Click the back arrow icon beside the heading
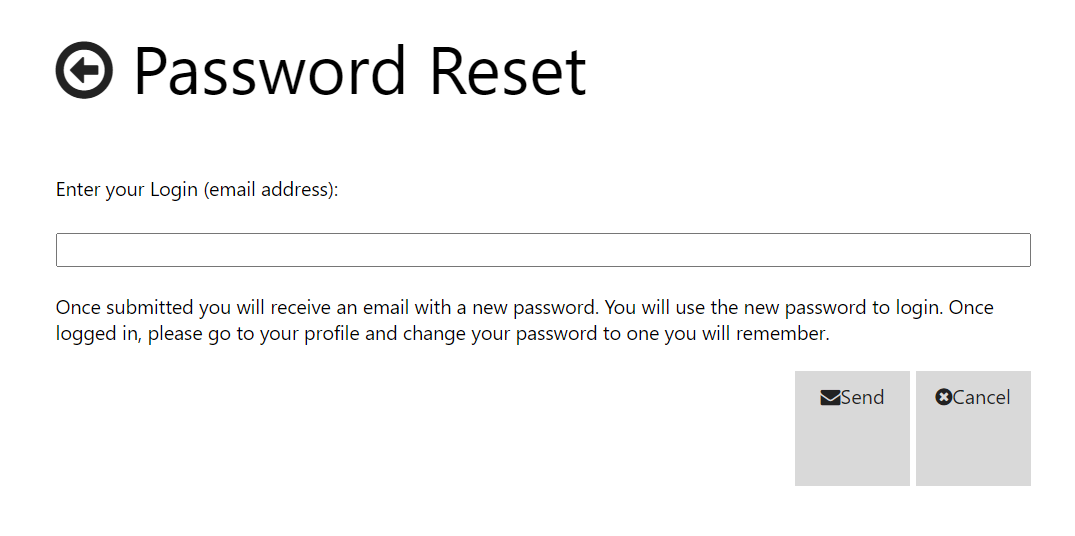The height and width of the screenshot is (536, 1075). coord(84,70)
